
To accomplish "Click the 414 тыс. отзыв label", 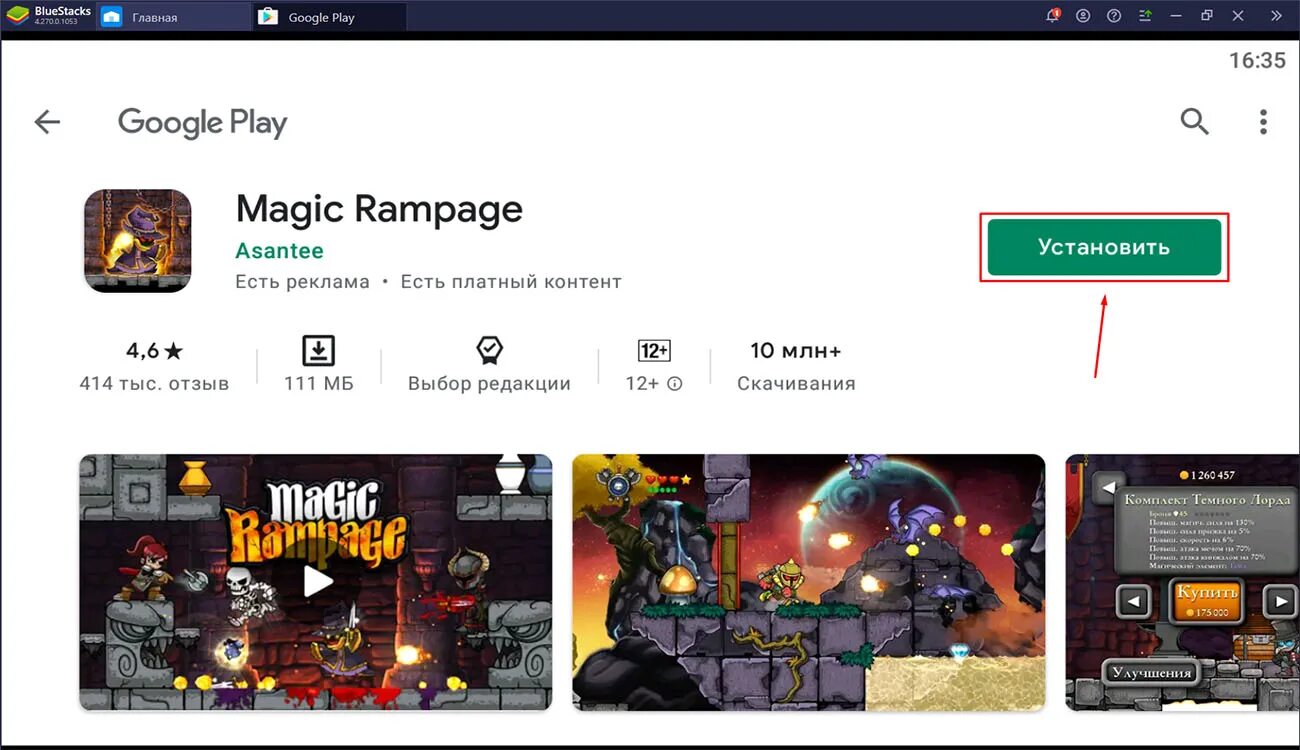I will (154, 383).
